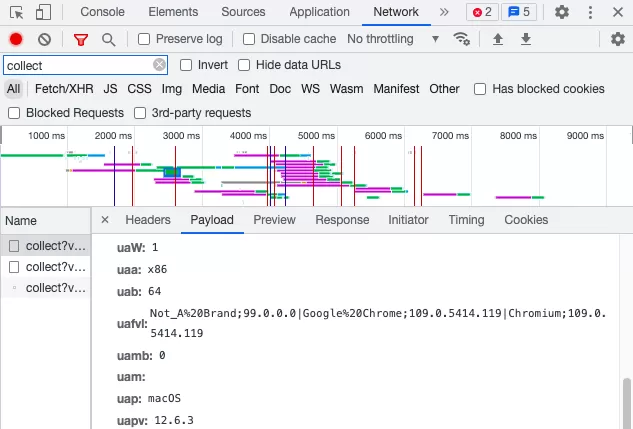Switch to the Console tab
Screen dimensions: 633x429
click(102, 12)
